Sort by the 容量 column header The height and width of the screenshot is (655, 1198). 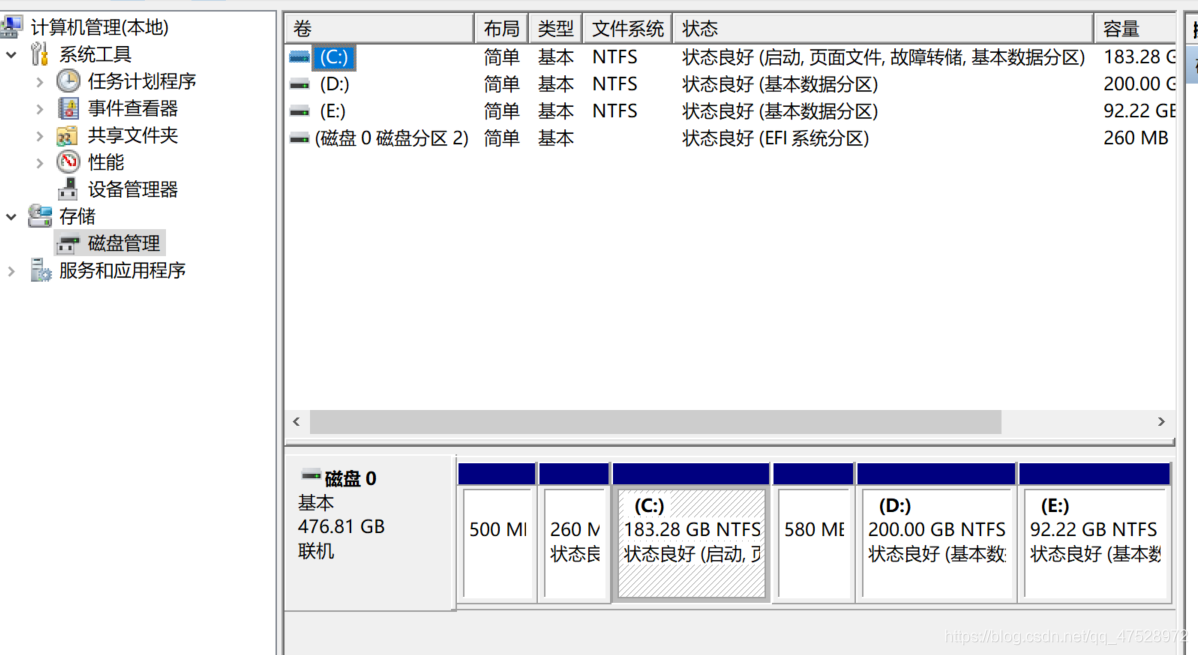tap(1135, 29)
